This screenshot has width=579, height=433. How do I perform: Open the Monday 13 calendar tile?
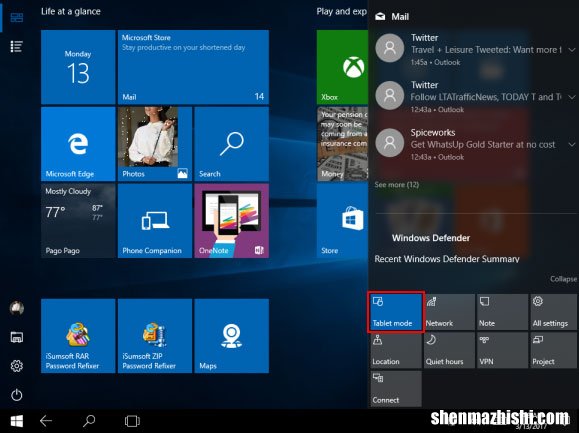[78, 67]
